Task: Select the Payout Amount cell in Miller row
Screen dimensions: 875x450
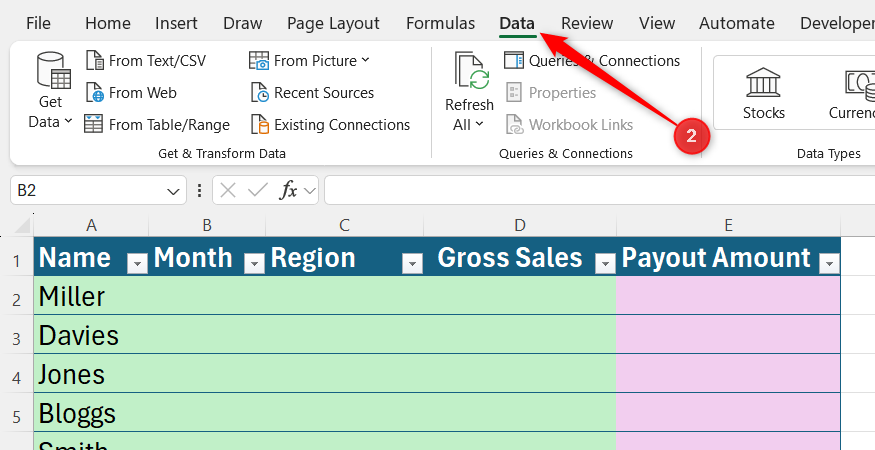Action: [x=728, y=296]
